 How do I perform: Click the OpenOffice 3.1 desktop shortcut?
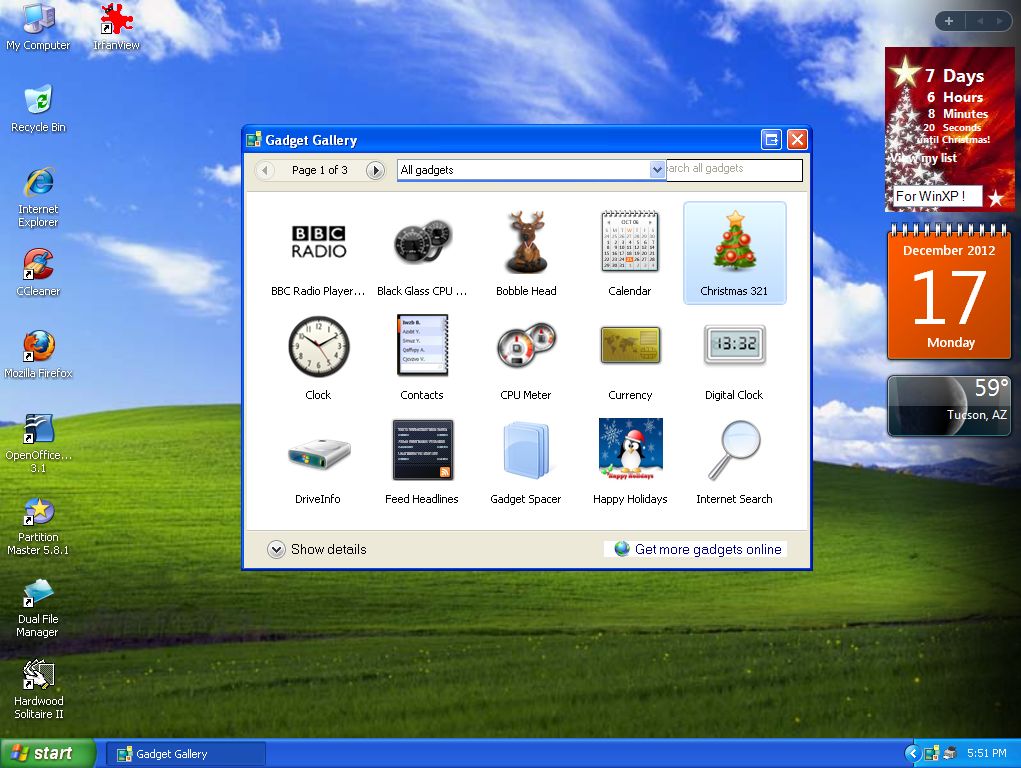38,444
